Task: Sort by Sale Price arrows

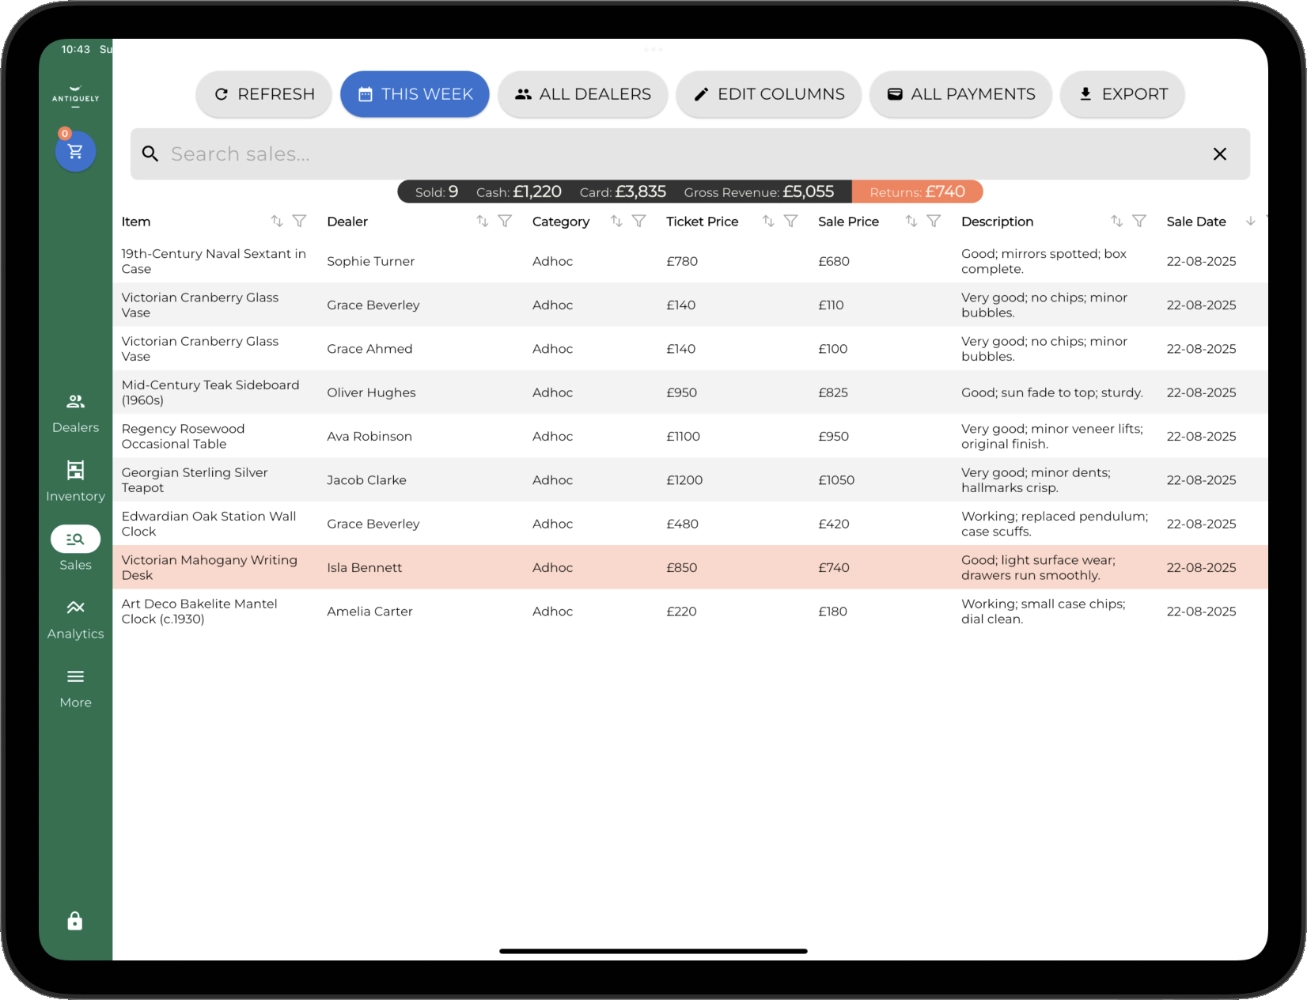Action: 911,221
